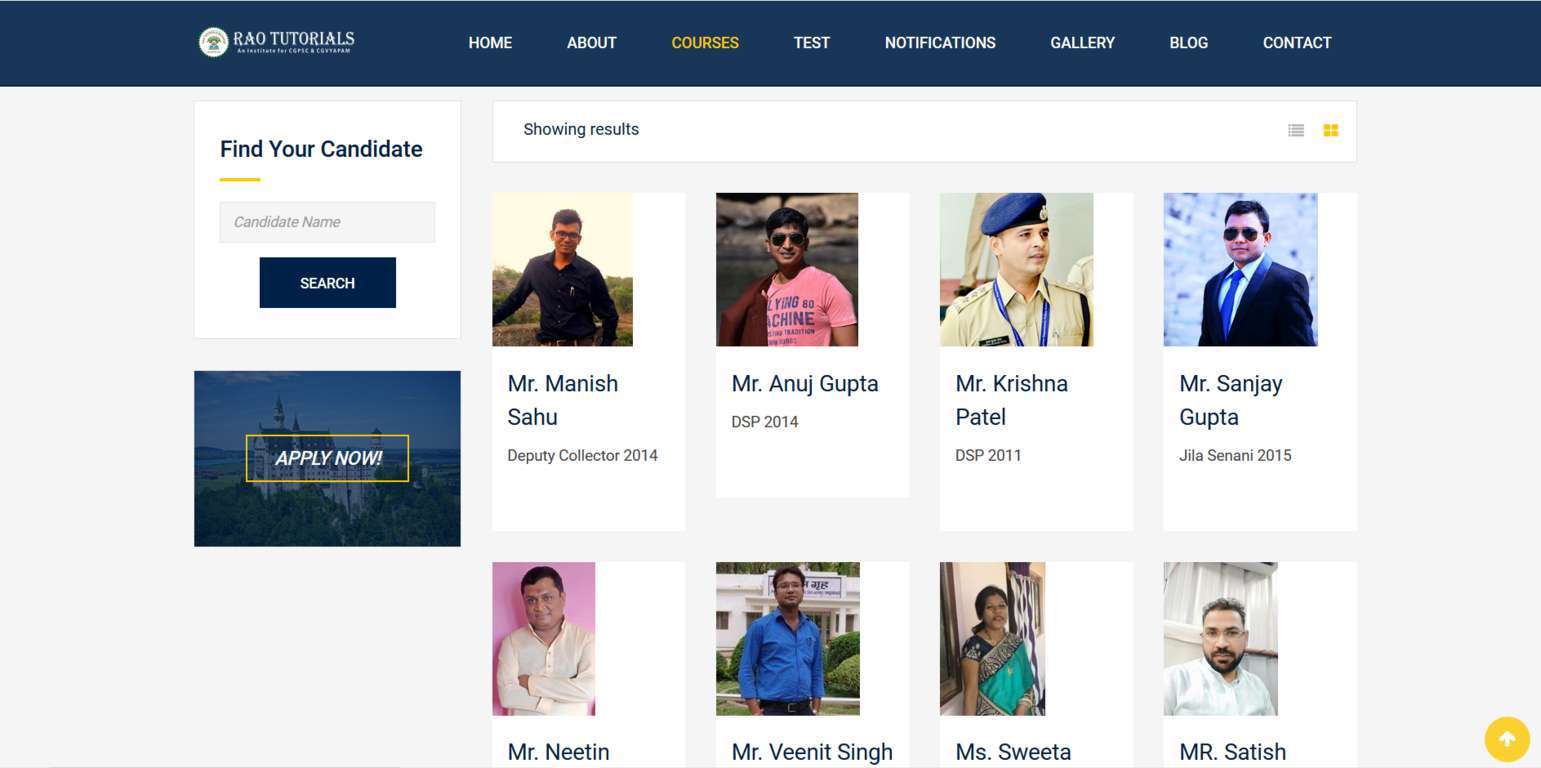This screenshot has width=1541, height=768.
Task: Click the Rao Tutorials logo
Action: pyautogui.click(x=277, y=42)
